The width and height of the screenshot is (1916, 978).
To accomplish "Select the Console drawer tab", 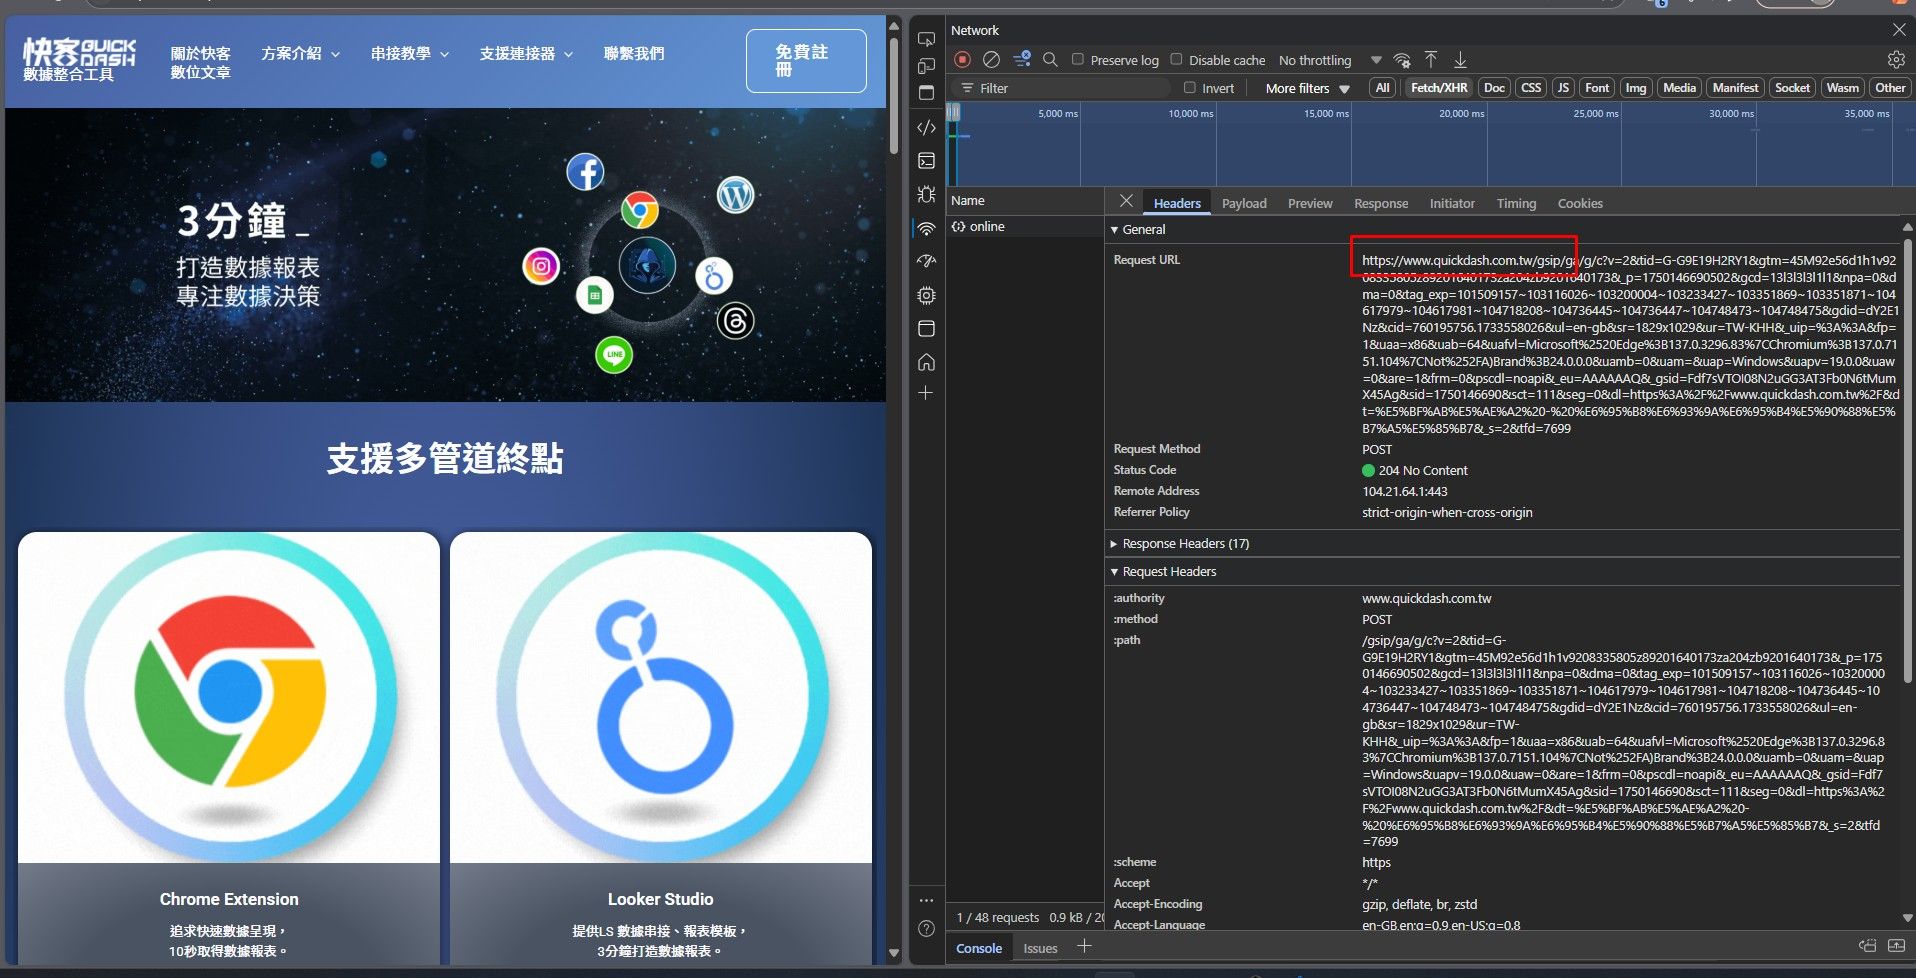I will click(x=979, y=948).
